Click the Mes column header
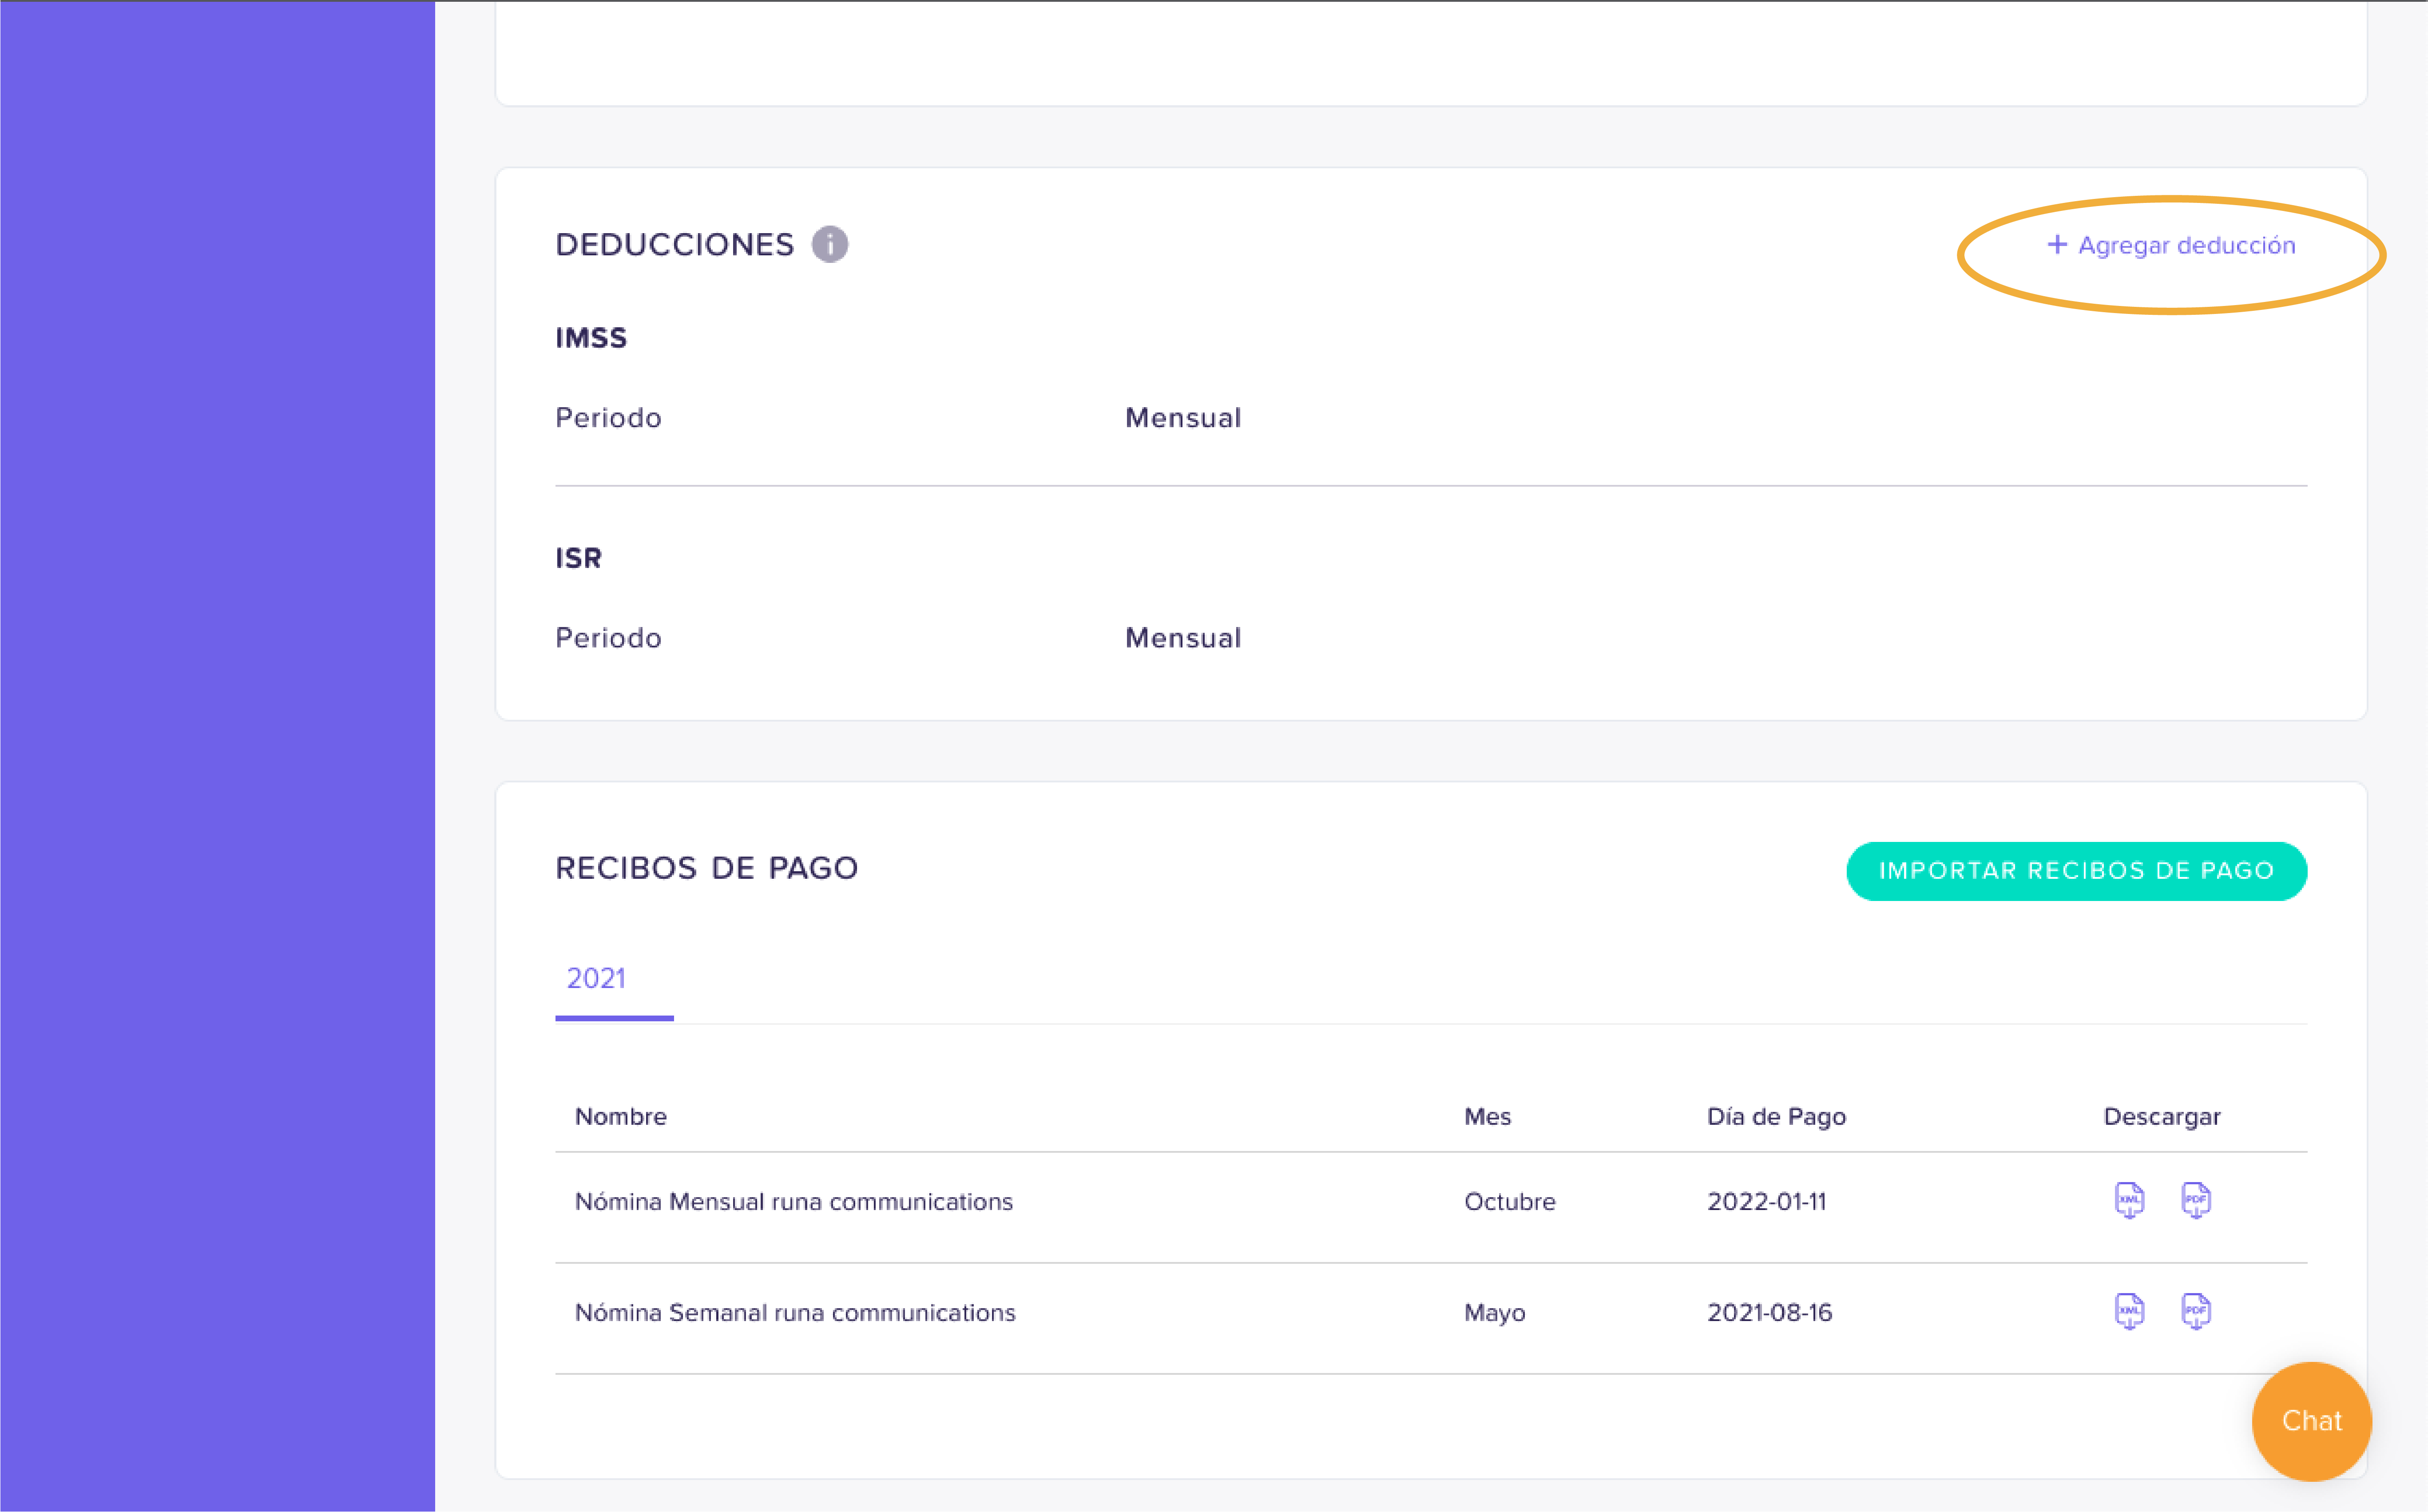 [1487, 1116]
